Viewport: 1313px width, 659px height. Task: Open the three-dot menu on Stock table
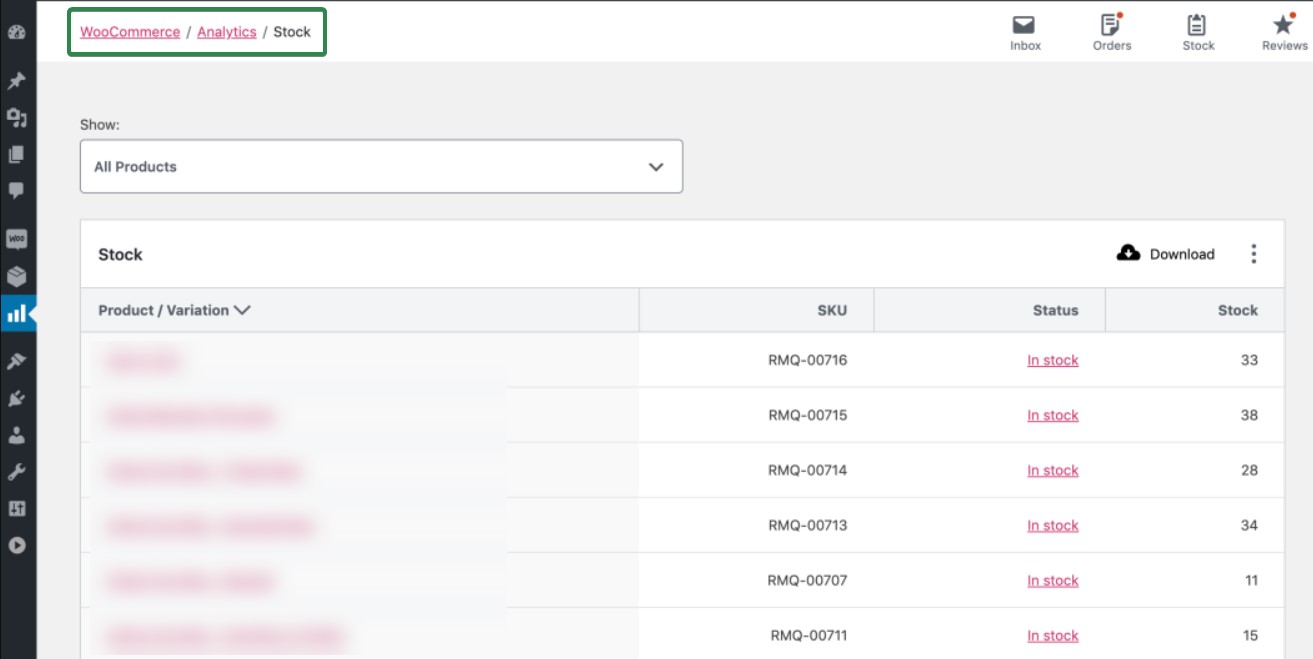pos(1254,254)
